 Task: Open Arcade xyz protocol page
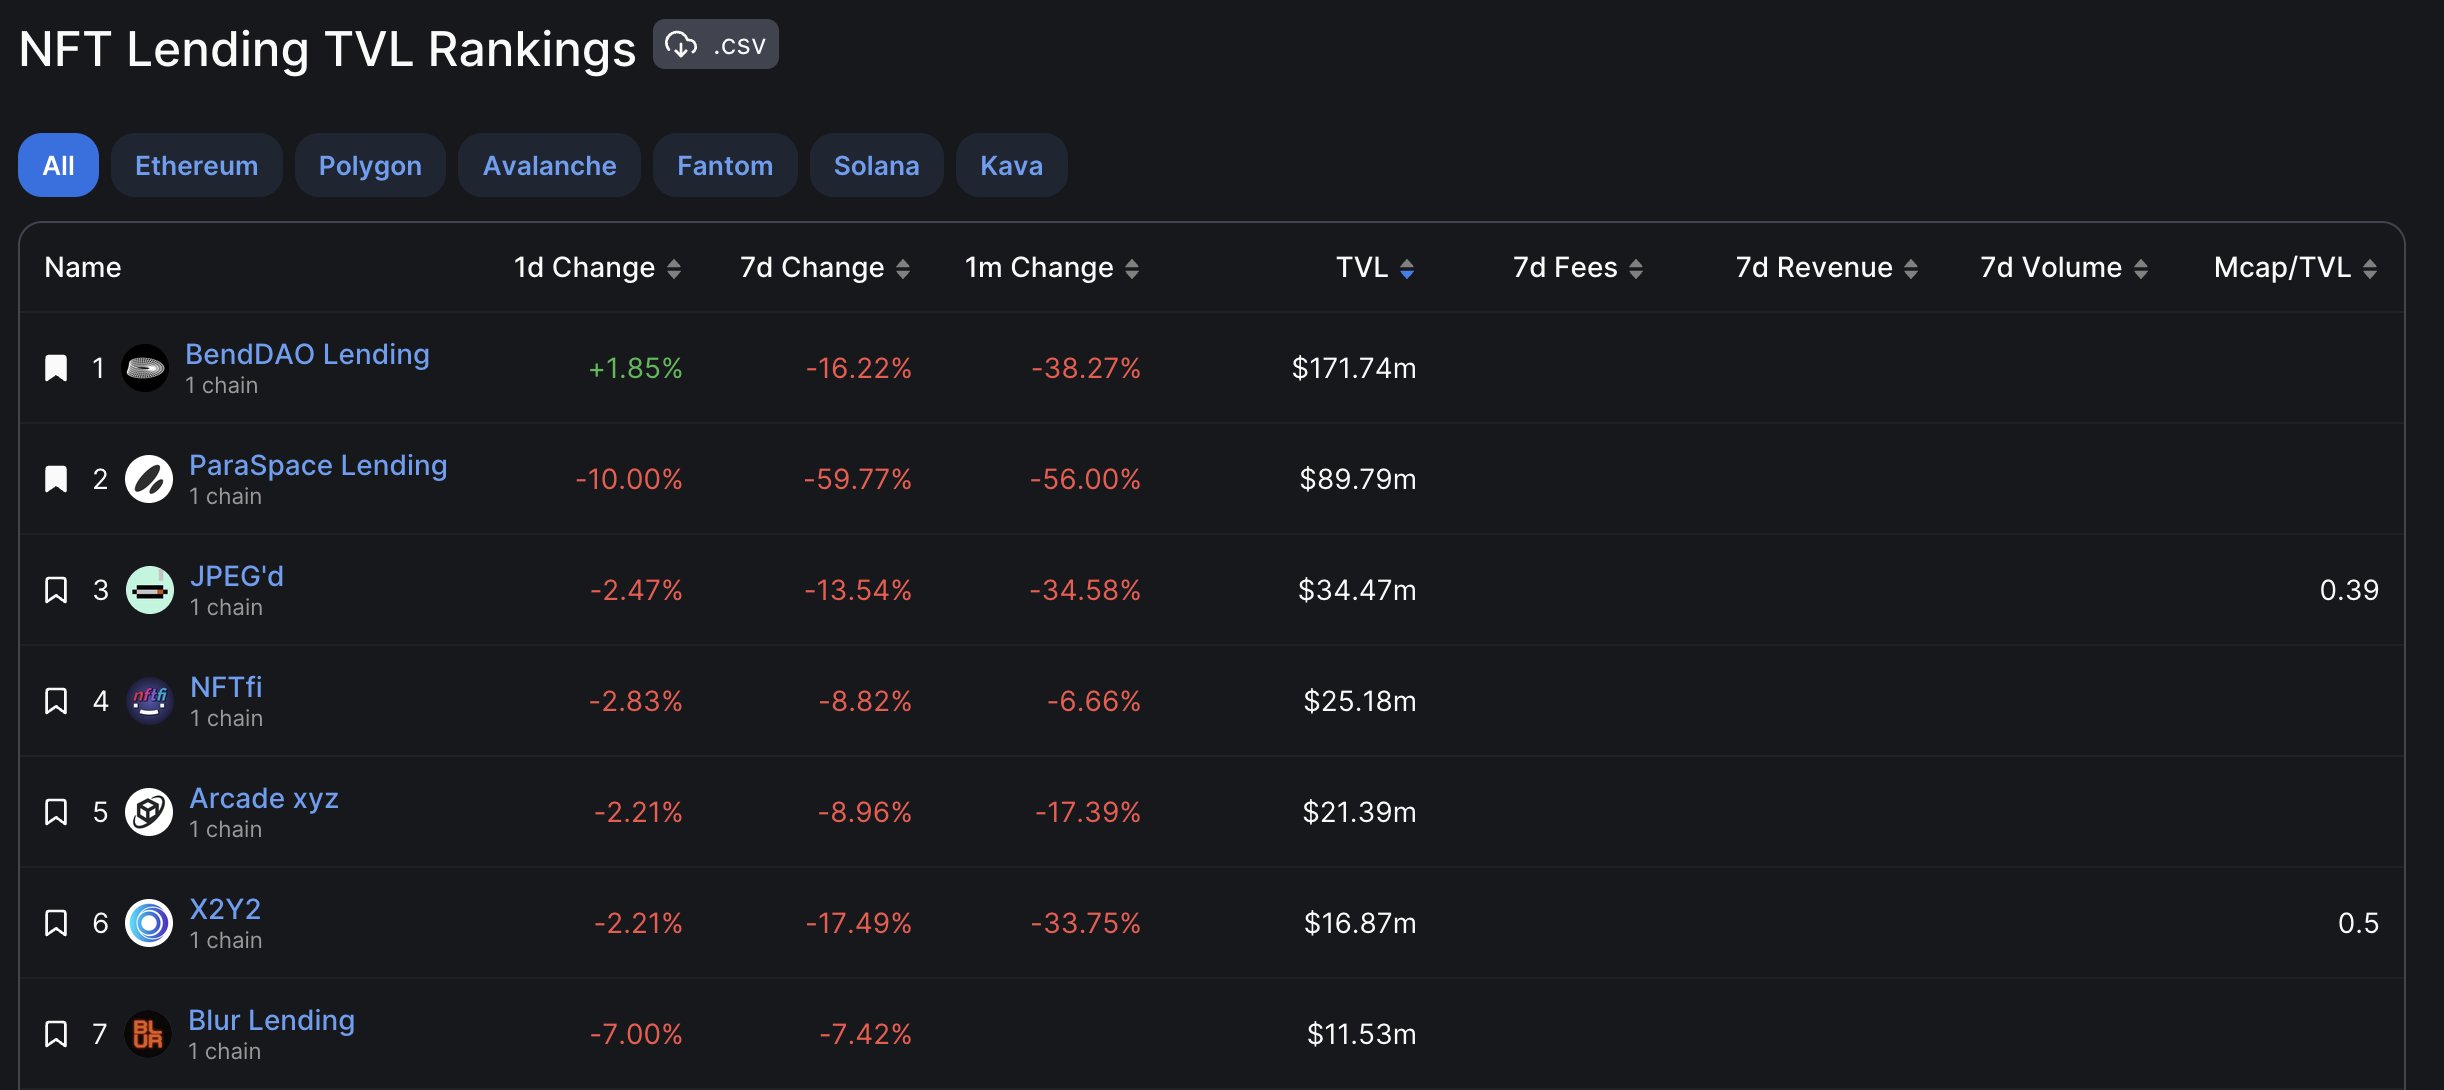click(264, 798)
